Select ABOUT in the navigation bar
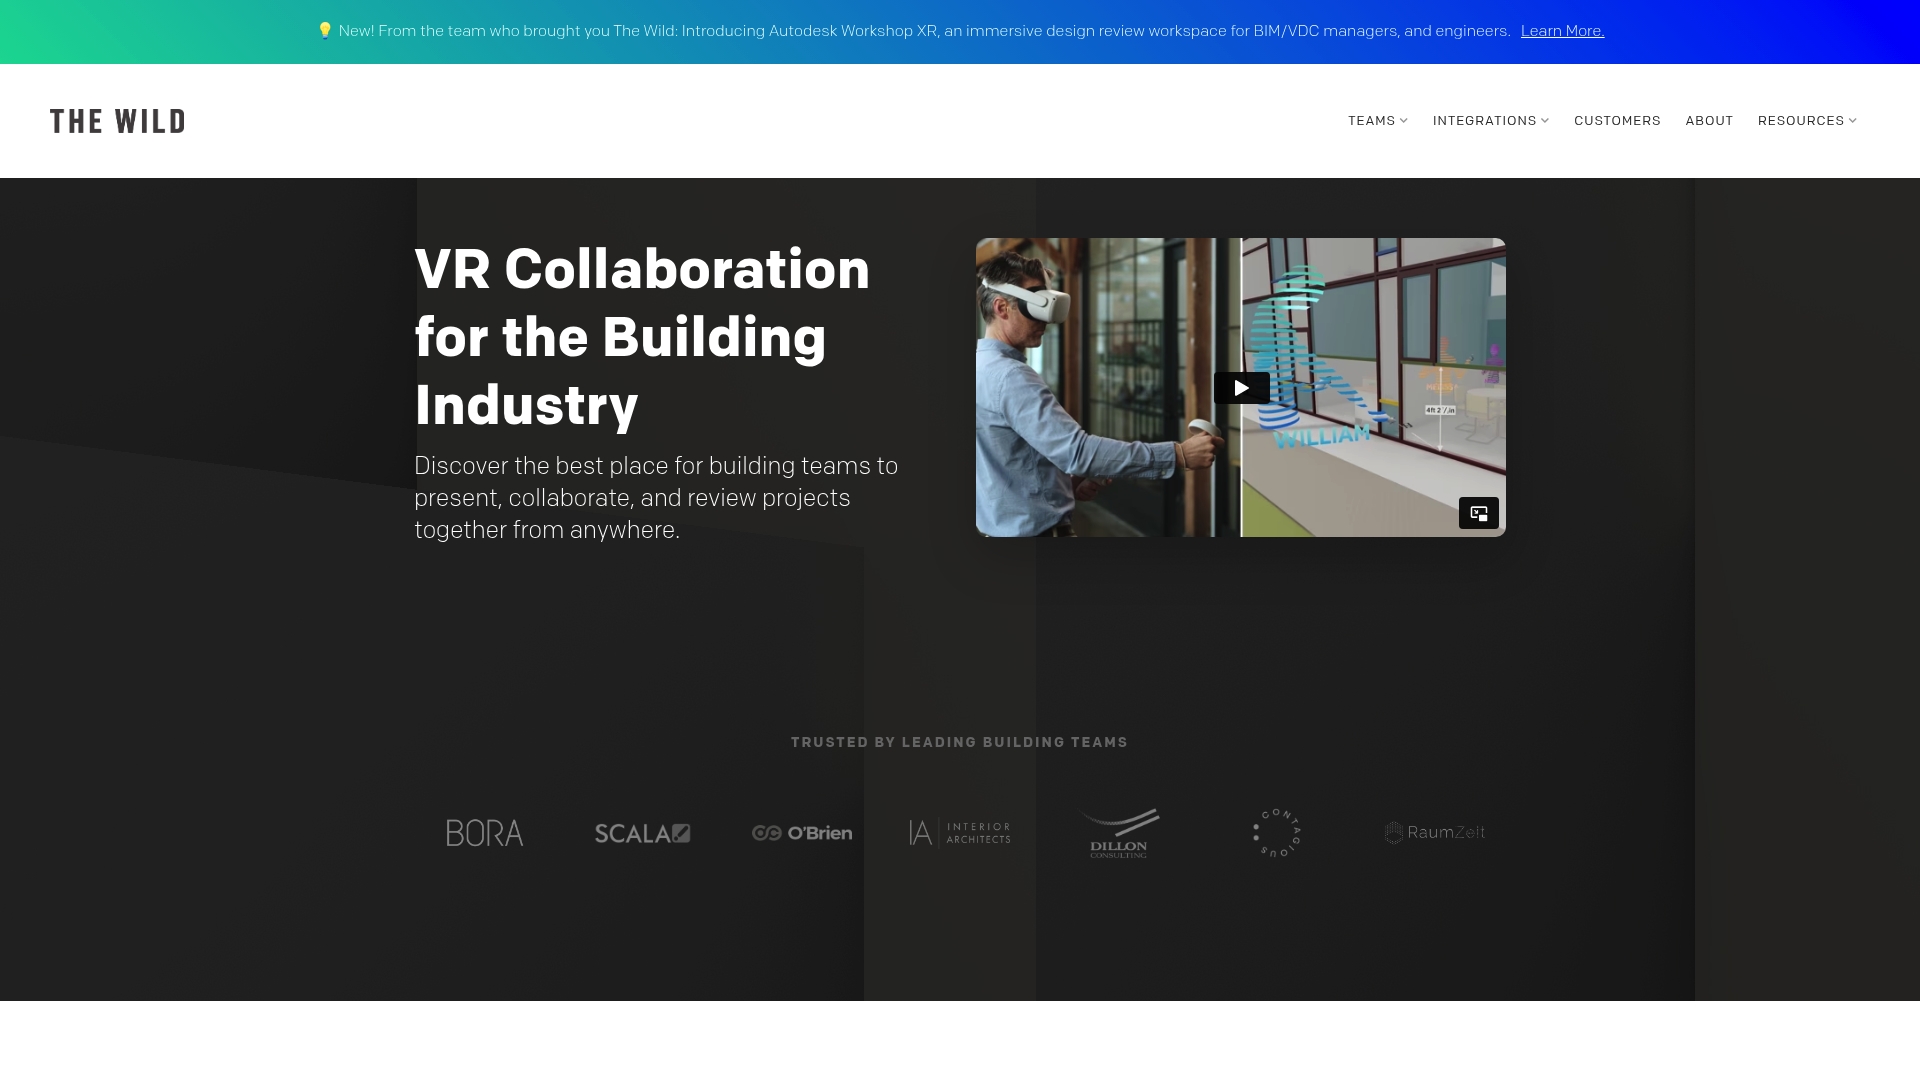1920x1080 pixels. tap(1709, 120)
